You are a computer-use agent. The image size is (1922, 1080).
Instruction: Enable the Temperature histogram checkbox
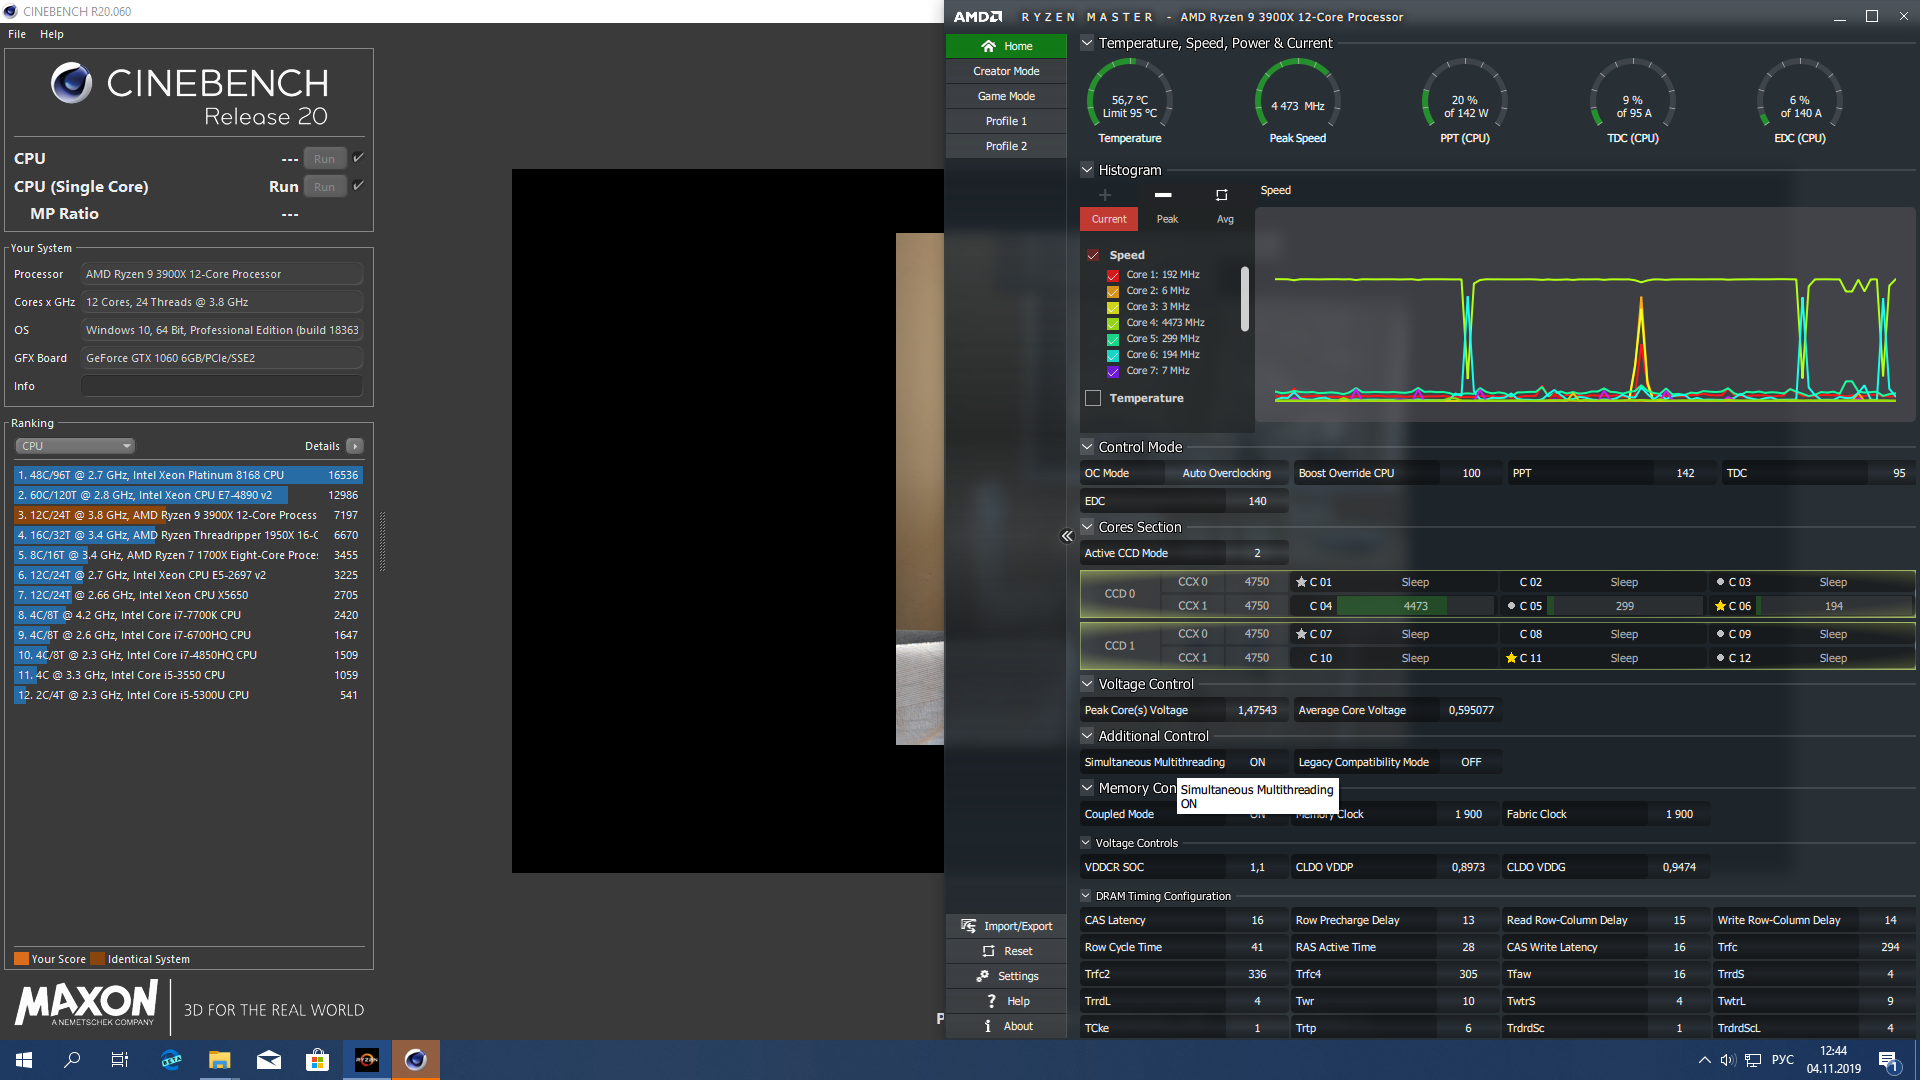(1093, 398)
